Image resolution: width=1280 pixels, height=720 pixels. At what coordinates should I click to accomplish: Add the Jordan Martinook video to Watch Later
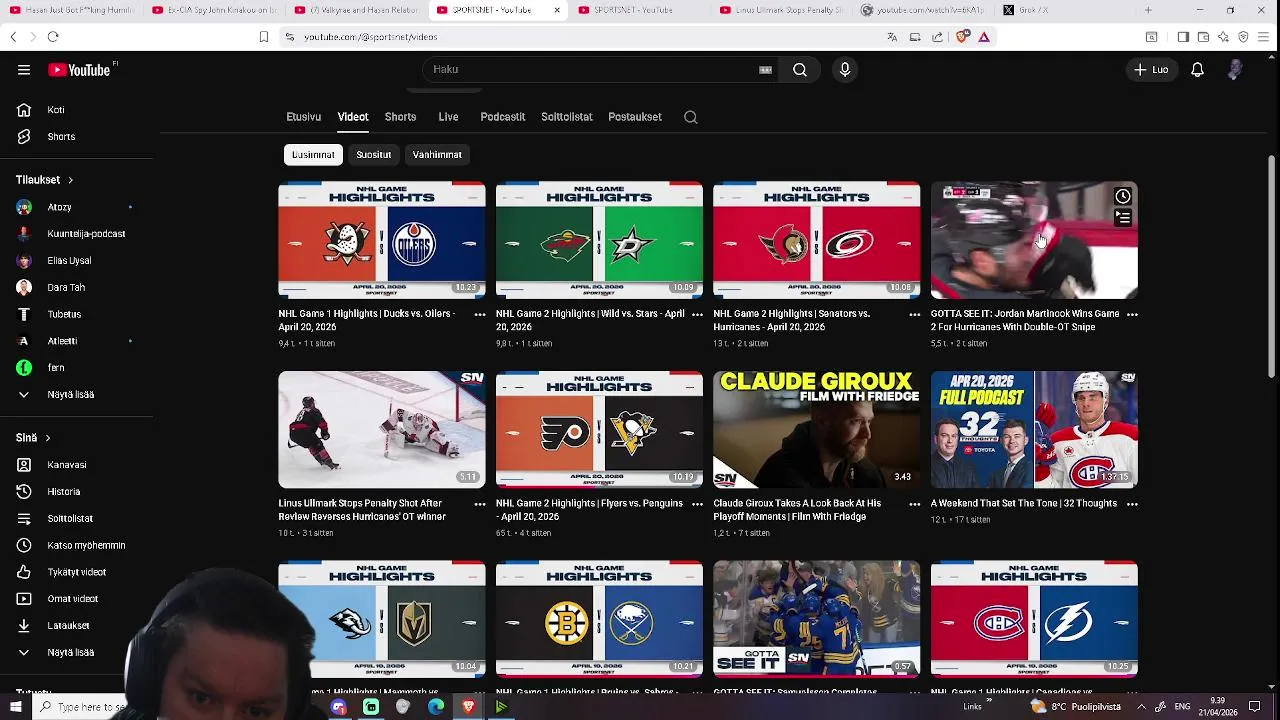[1123, 196]
